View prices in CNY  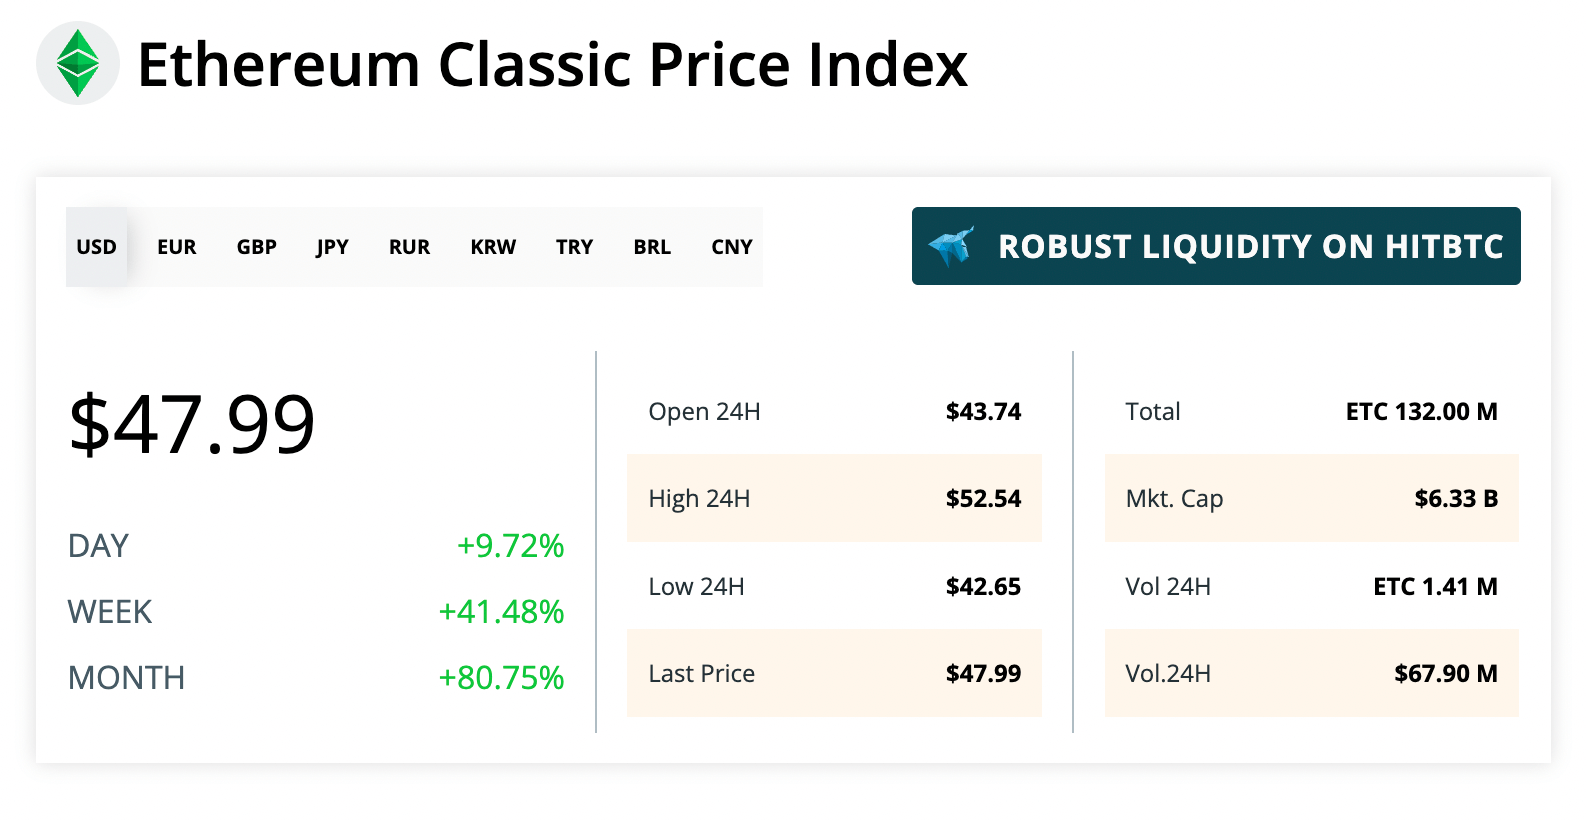(730, 246)
